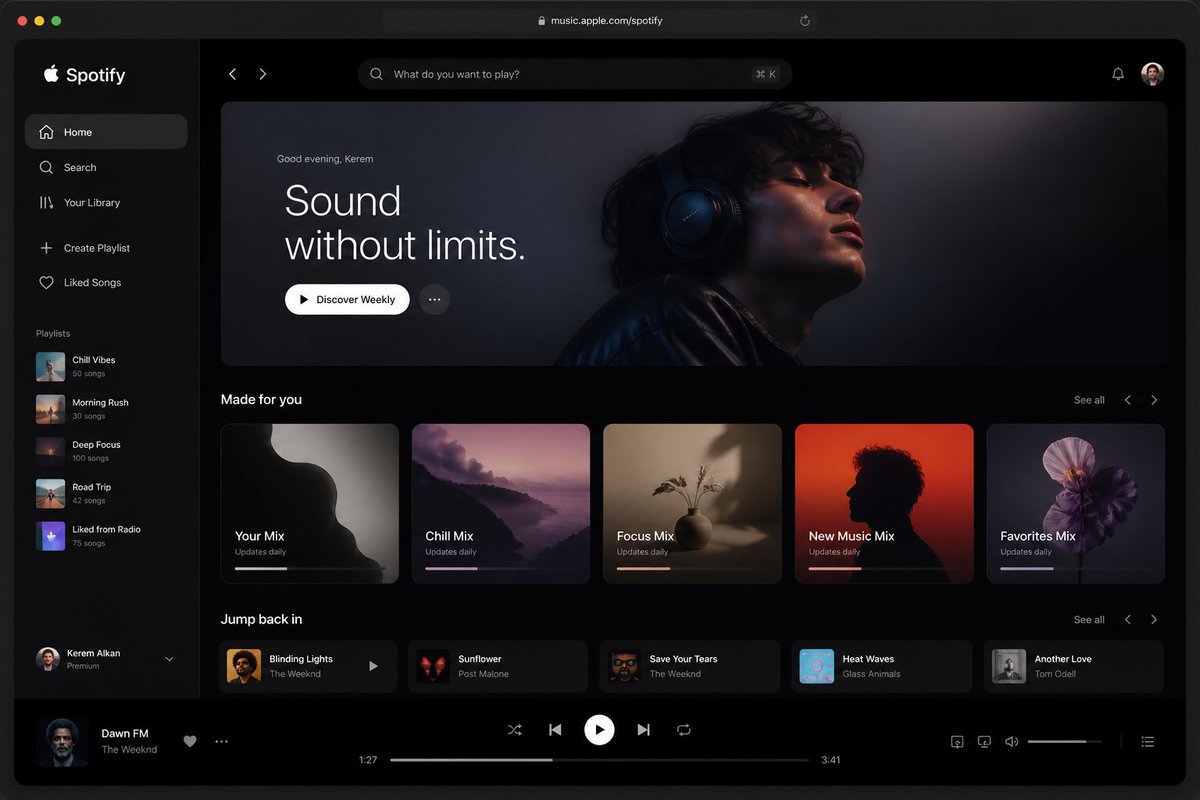Mute with the speaker volume icon

point(1011,741)
